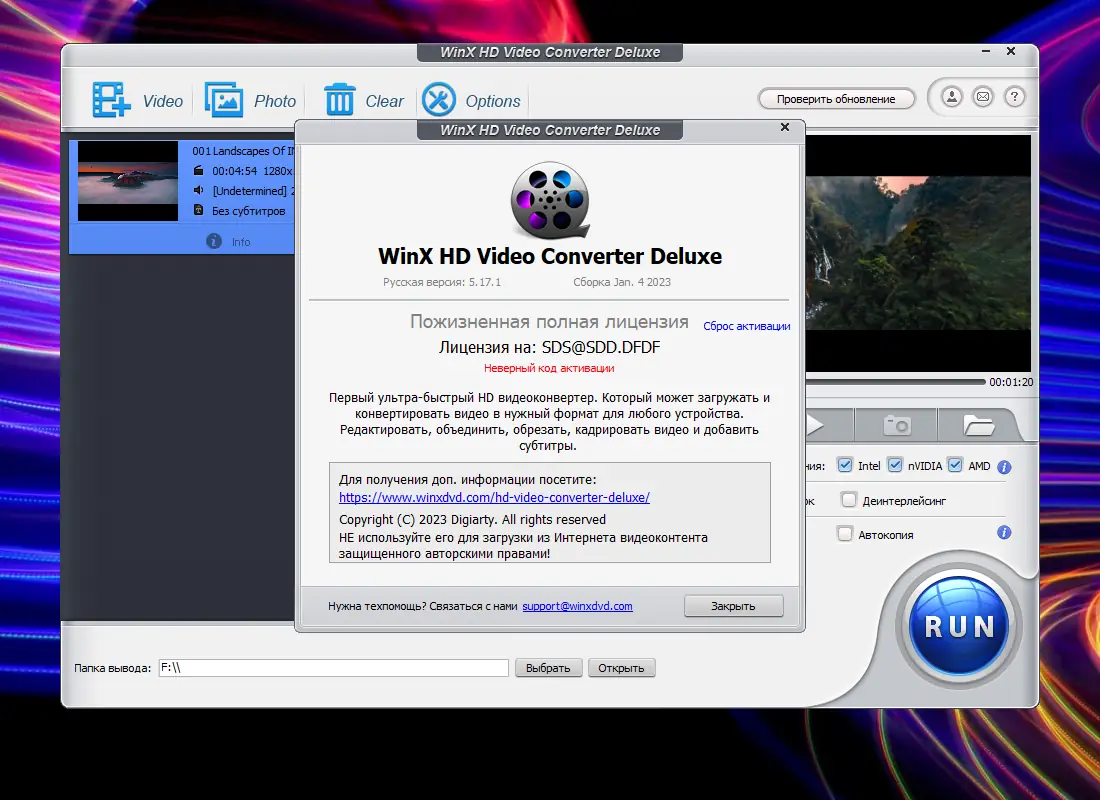This screenshot has width=1100, height=800.
Task: Click the question mark help icon
Action: coord(1015,97)
